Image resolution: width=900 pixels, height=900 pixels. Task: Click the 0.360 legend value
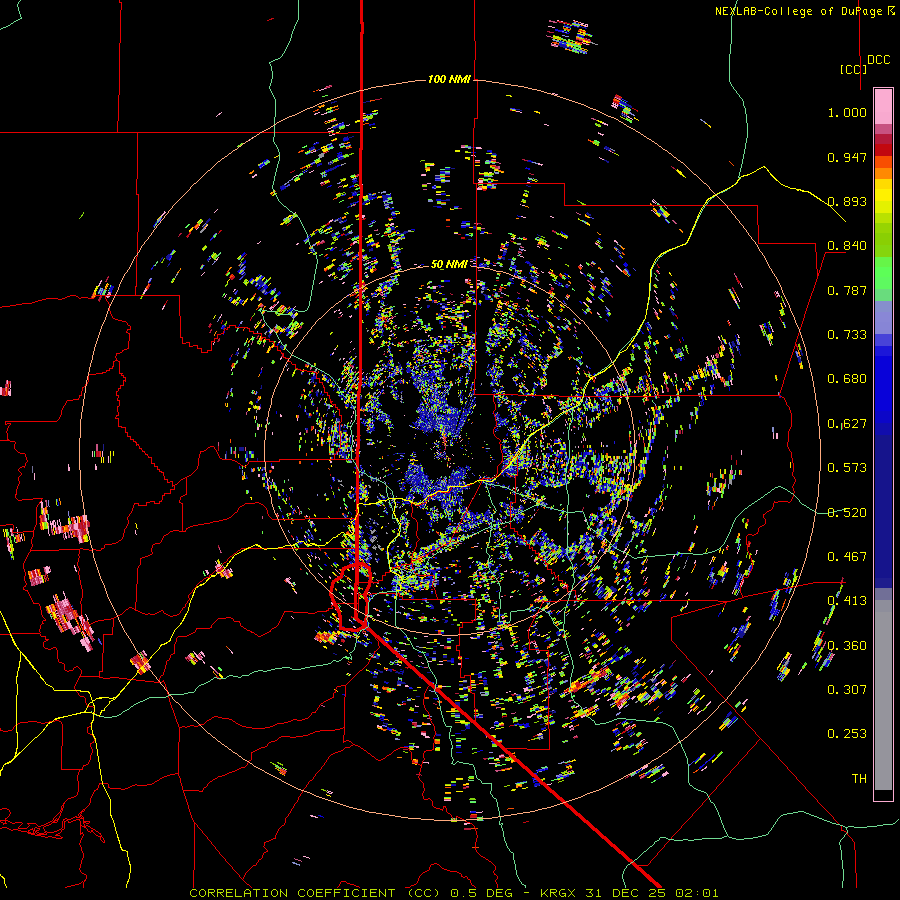click(847, 646)
